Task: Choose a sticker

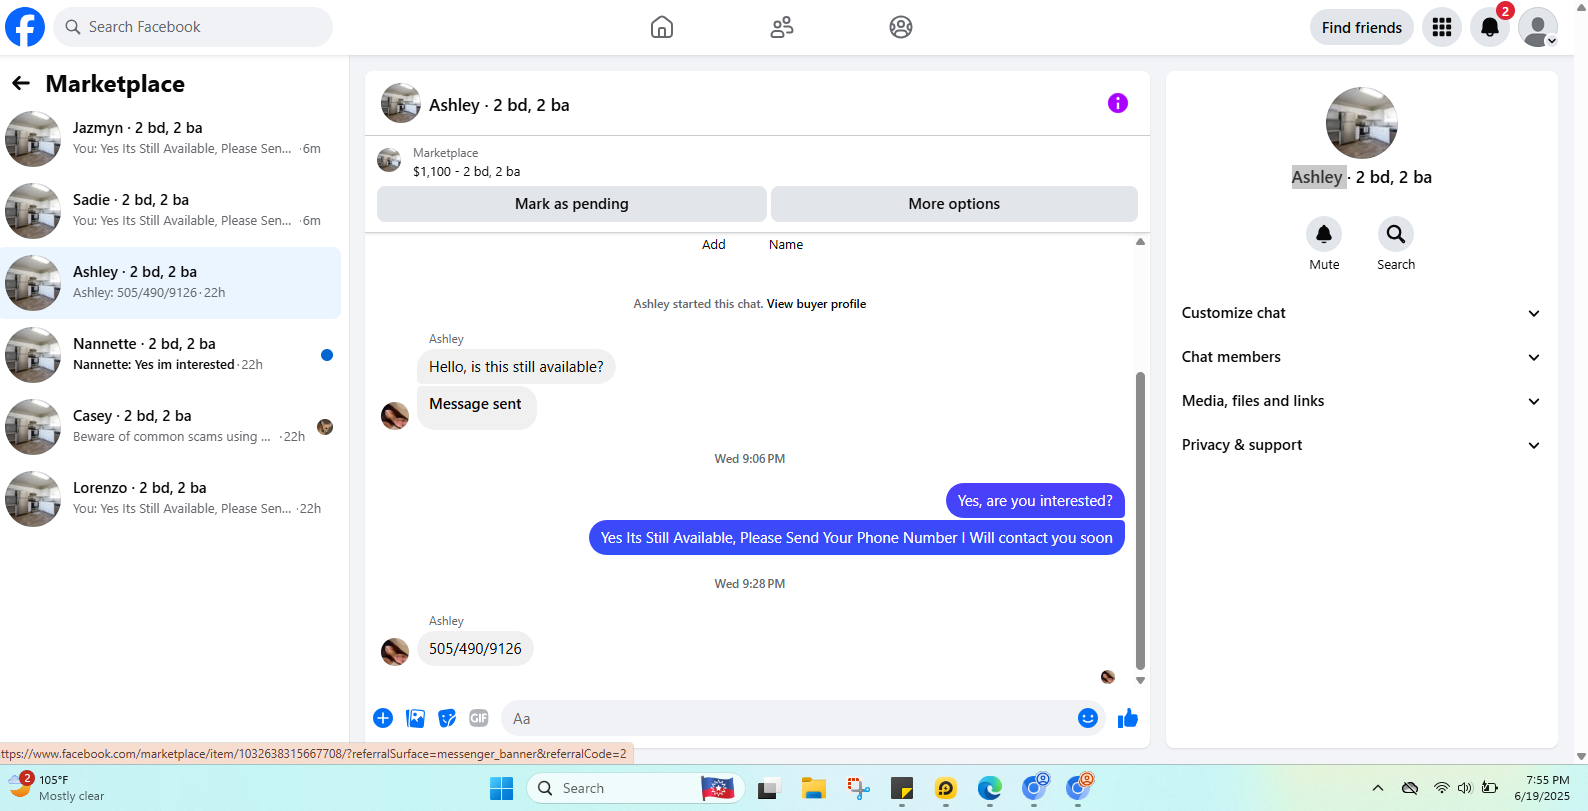Action: [447, 718]
